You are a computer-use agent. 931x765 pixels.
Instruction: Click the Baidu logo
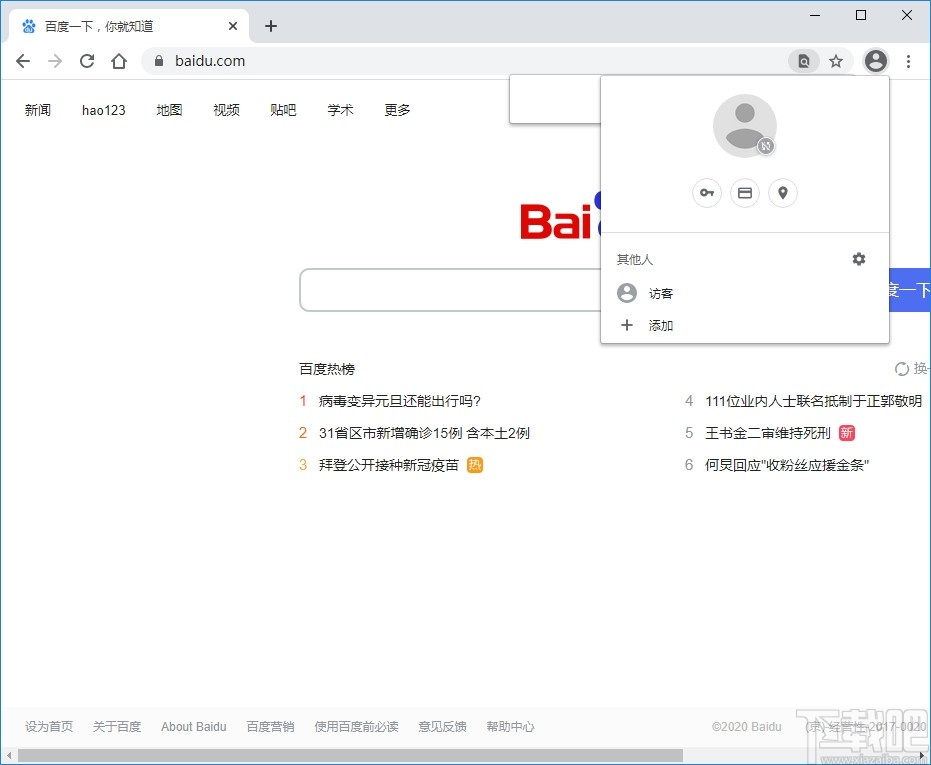(560, 216)
